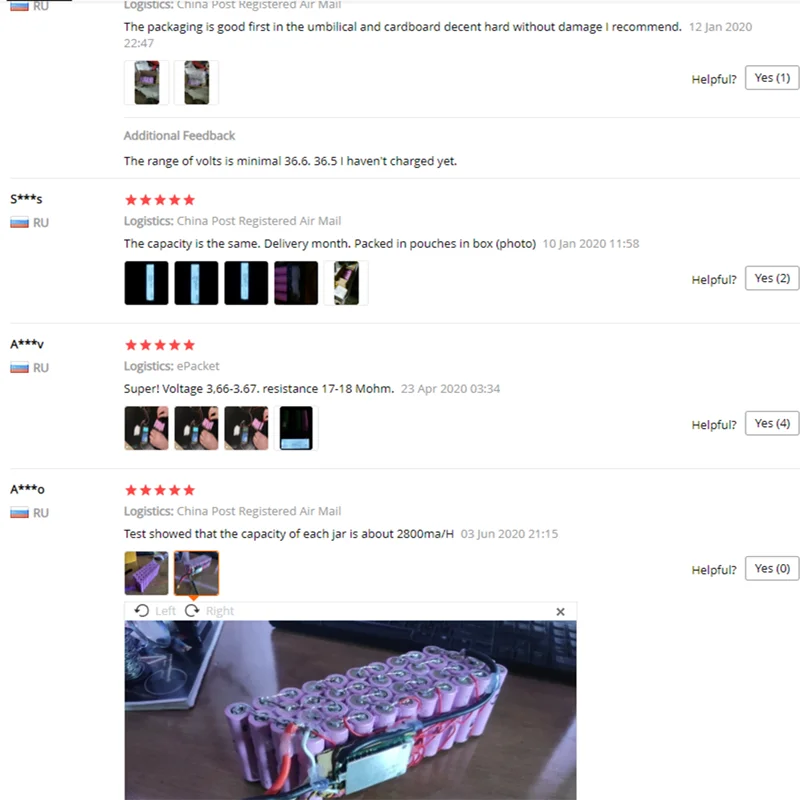Click the Russian flag beside A***v
The width and height of the screenshot is (800, 800).
point(19,368)
